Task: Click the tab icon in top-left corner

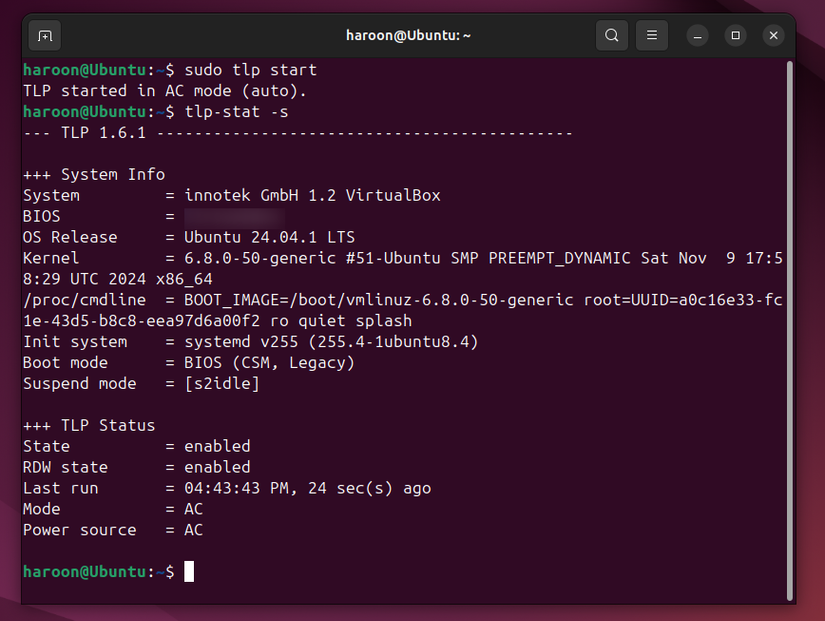Action: 43,35
